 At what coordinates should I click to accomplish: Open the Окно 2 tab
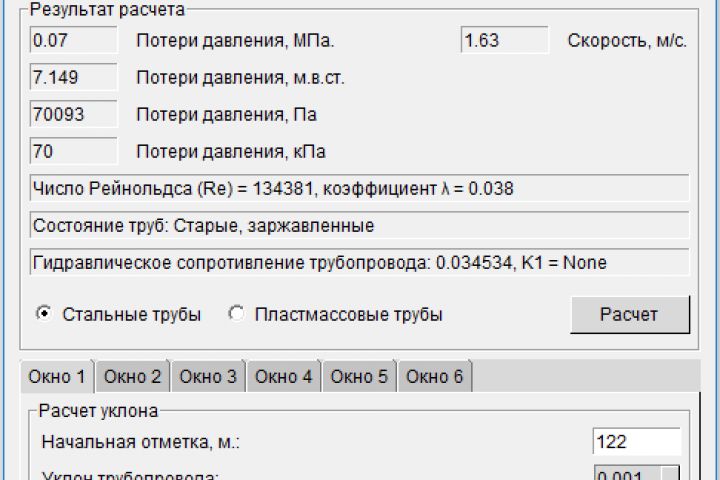pyautogui.click(x=133, y=377)
